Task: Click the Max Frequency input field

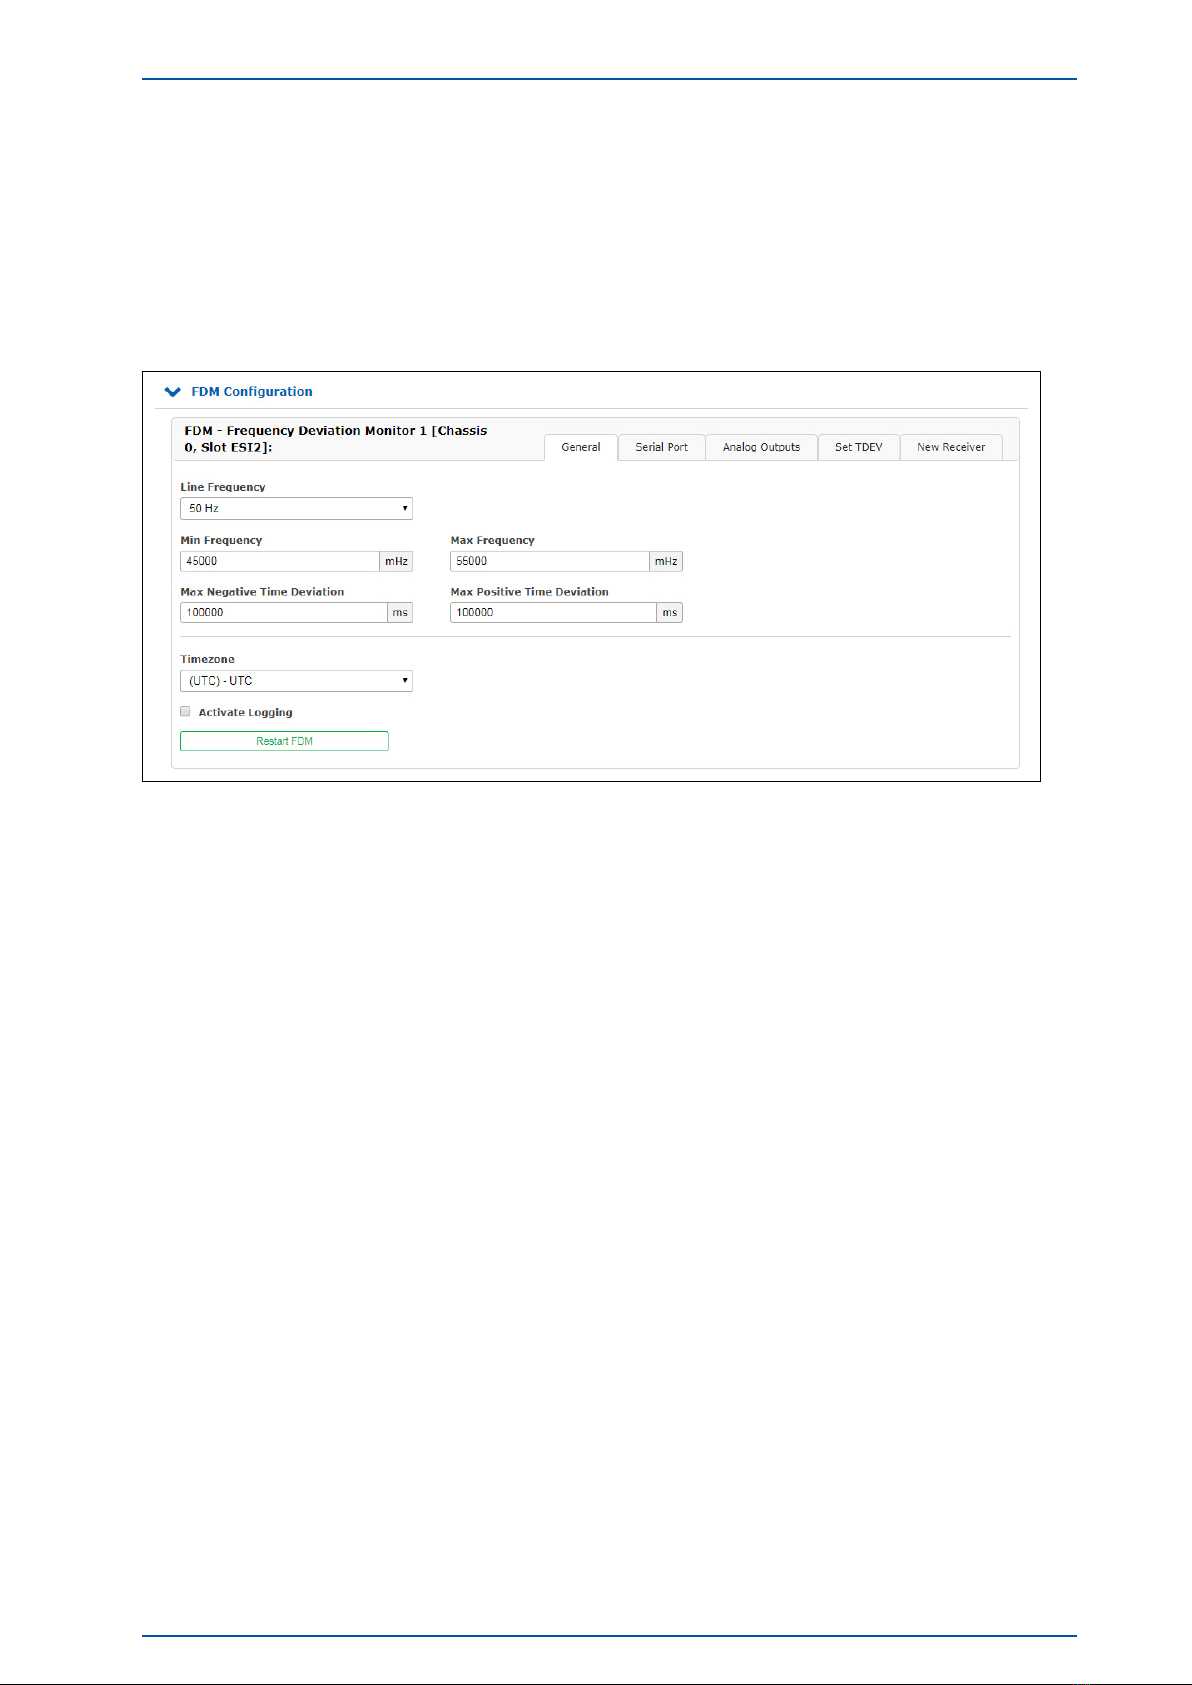Action: (550, 561)
